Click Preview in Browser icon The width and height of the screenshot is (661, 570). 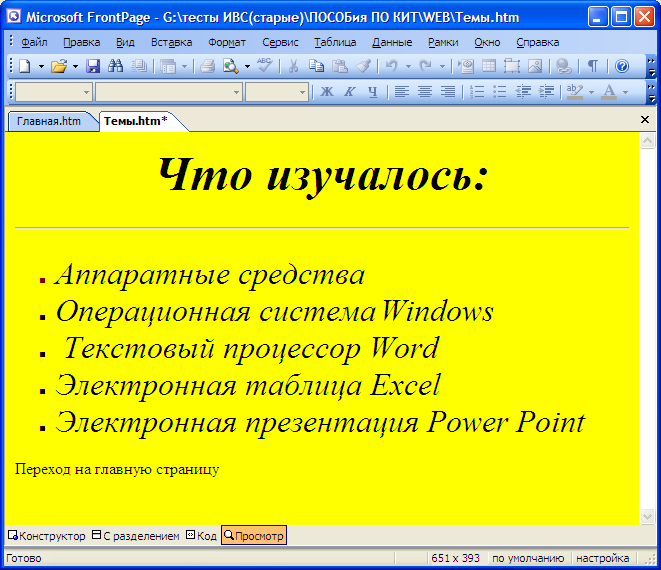click(231, 66)
